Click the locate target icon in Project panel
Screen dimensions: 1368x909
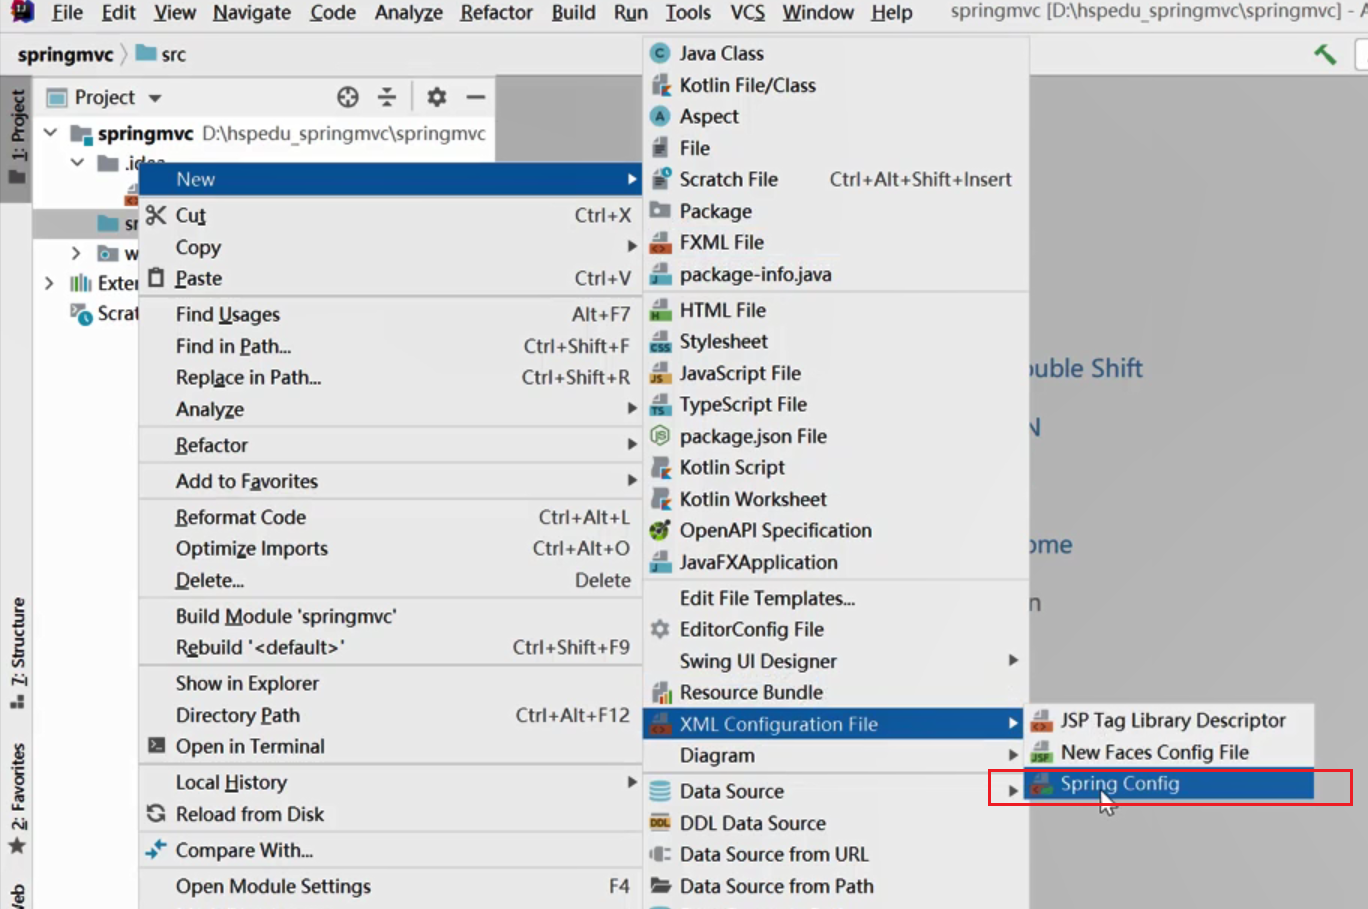click(x=348, y=97)
